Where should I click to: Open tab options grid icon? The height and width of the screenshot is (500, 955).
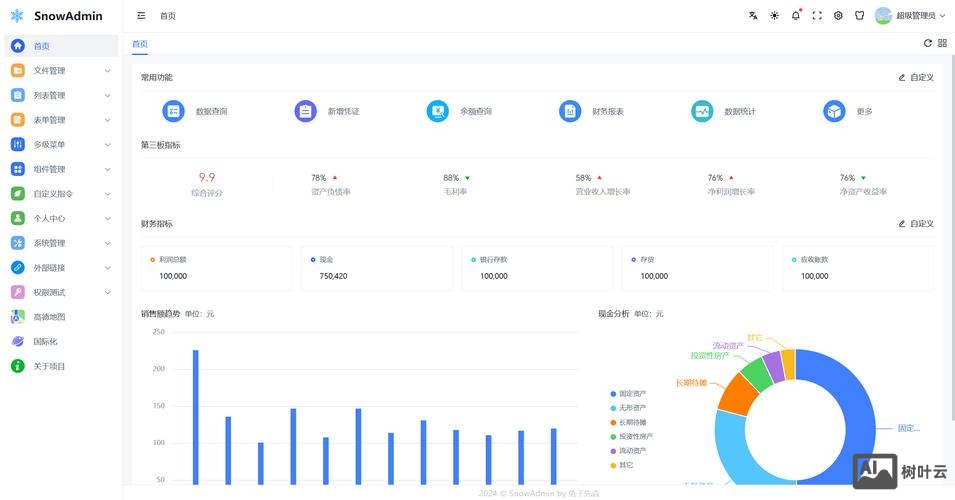coord(942,43)
